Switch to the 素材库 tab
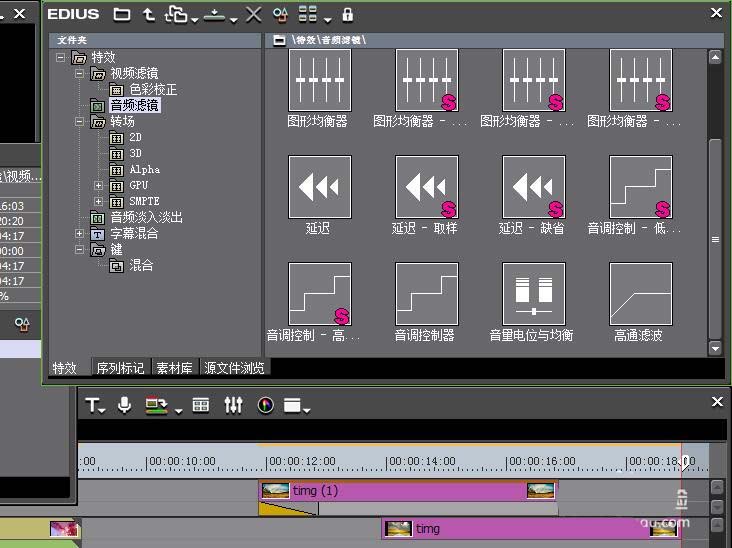Viewport: 732px width, 548px height. click(174, 368)
